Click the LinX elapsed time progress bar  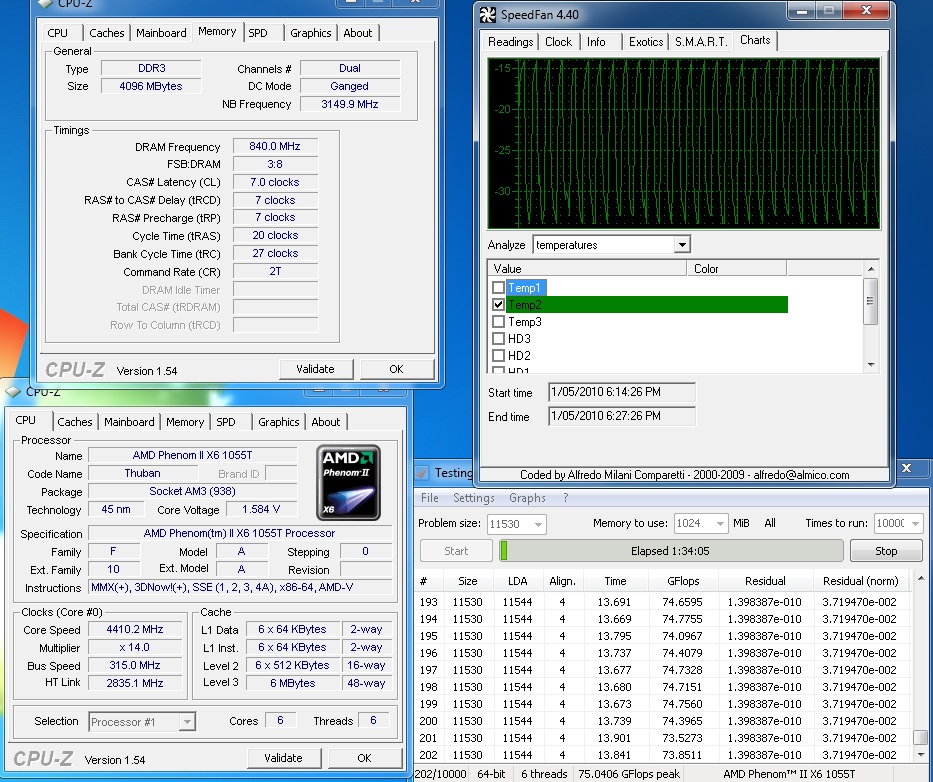pyautogui.click(x=671, y=551)
